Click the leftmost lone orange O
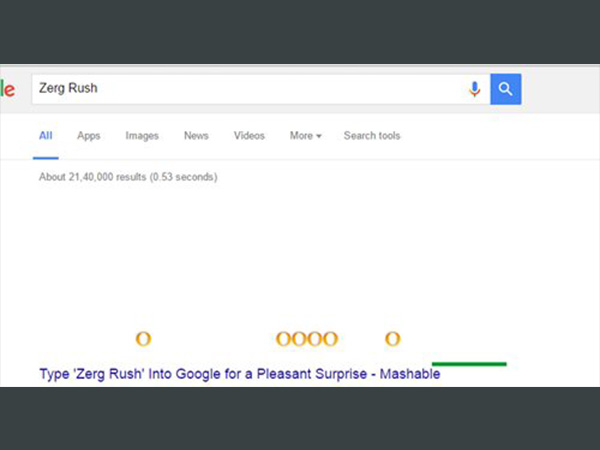The image size is (600, 450). tap(143, 339)
